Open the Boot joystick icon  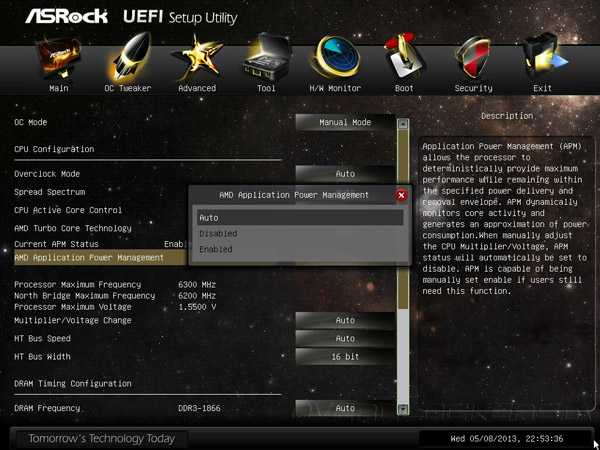click(404, 57)
